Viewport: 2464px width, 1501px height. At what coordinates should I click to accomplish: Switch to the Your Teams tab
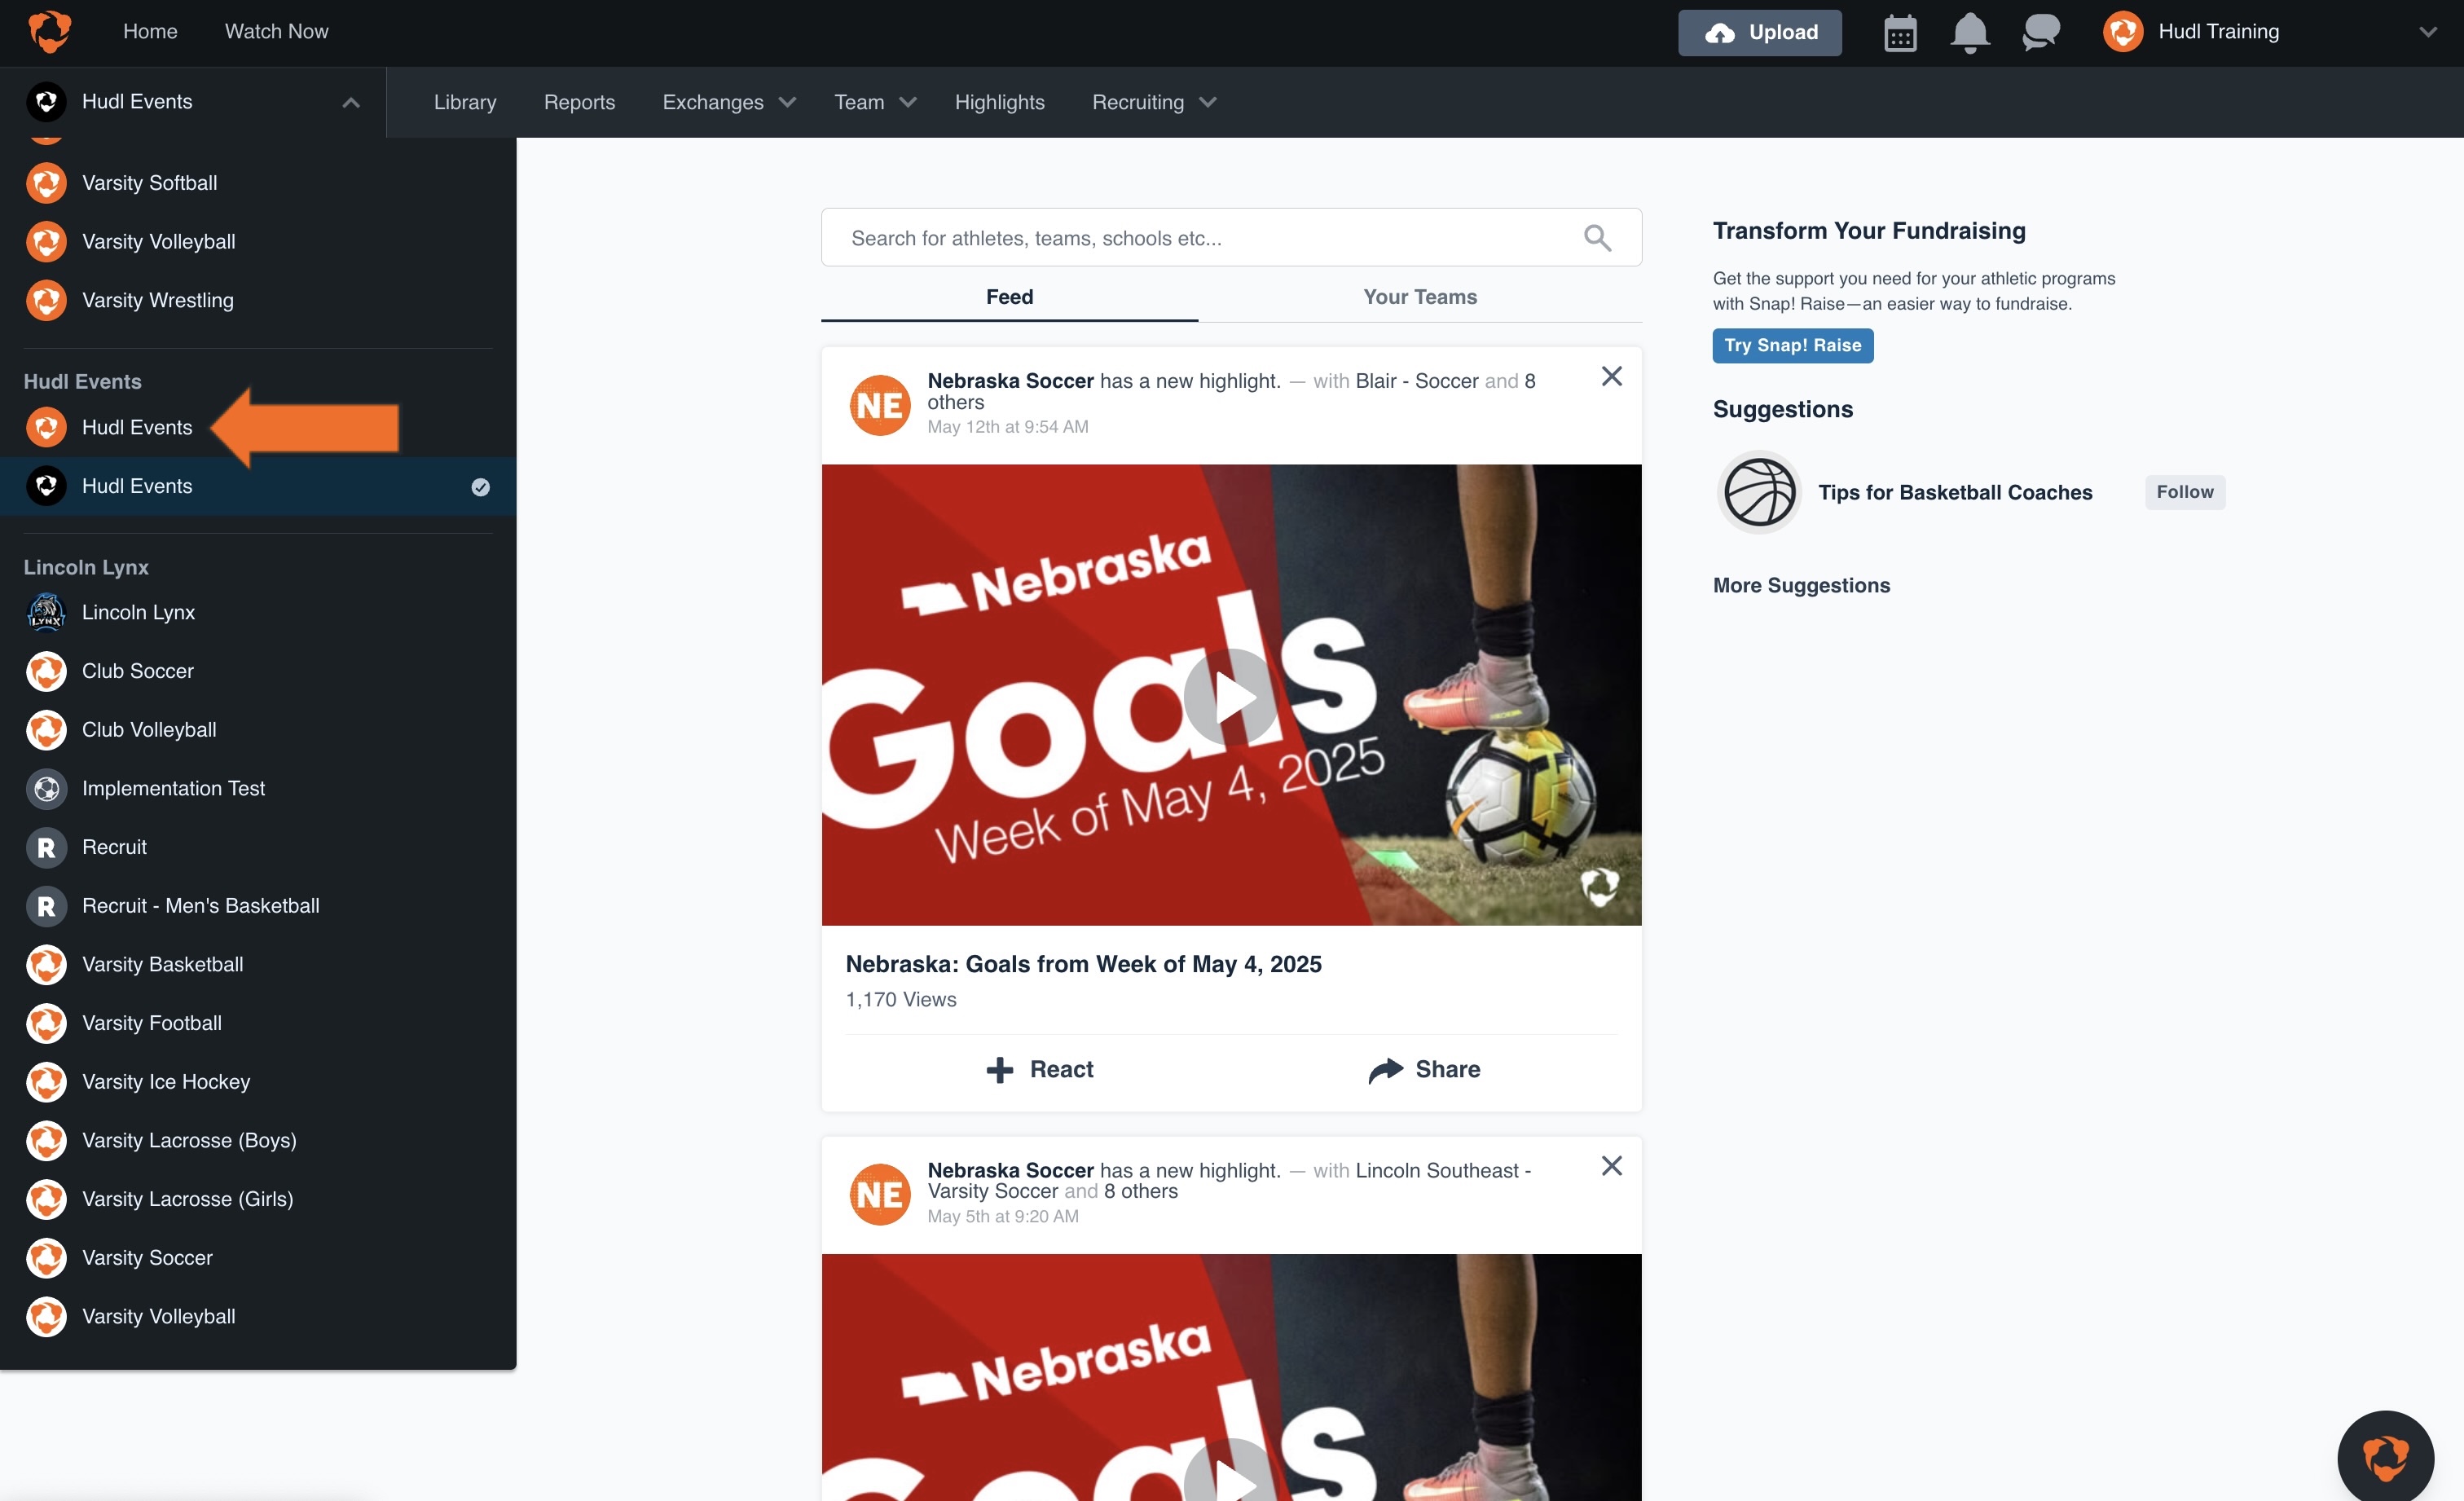(x=1420, y=297)
